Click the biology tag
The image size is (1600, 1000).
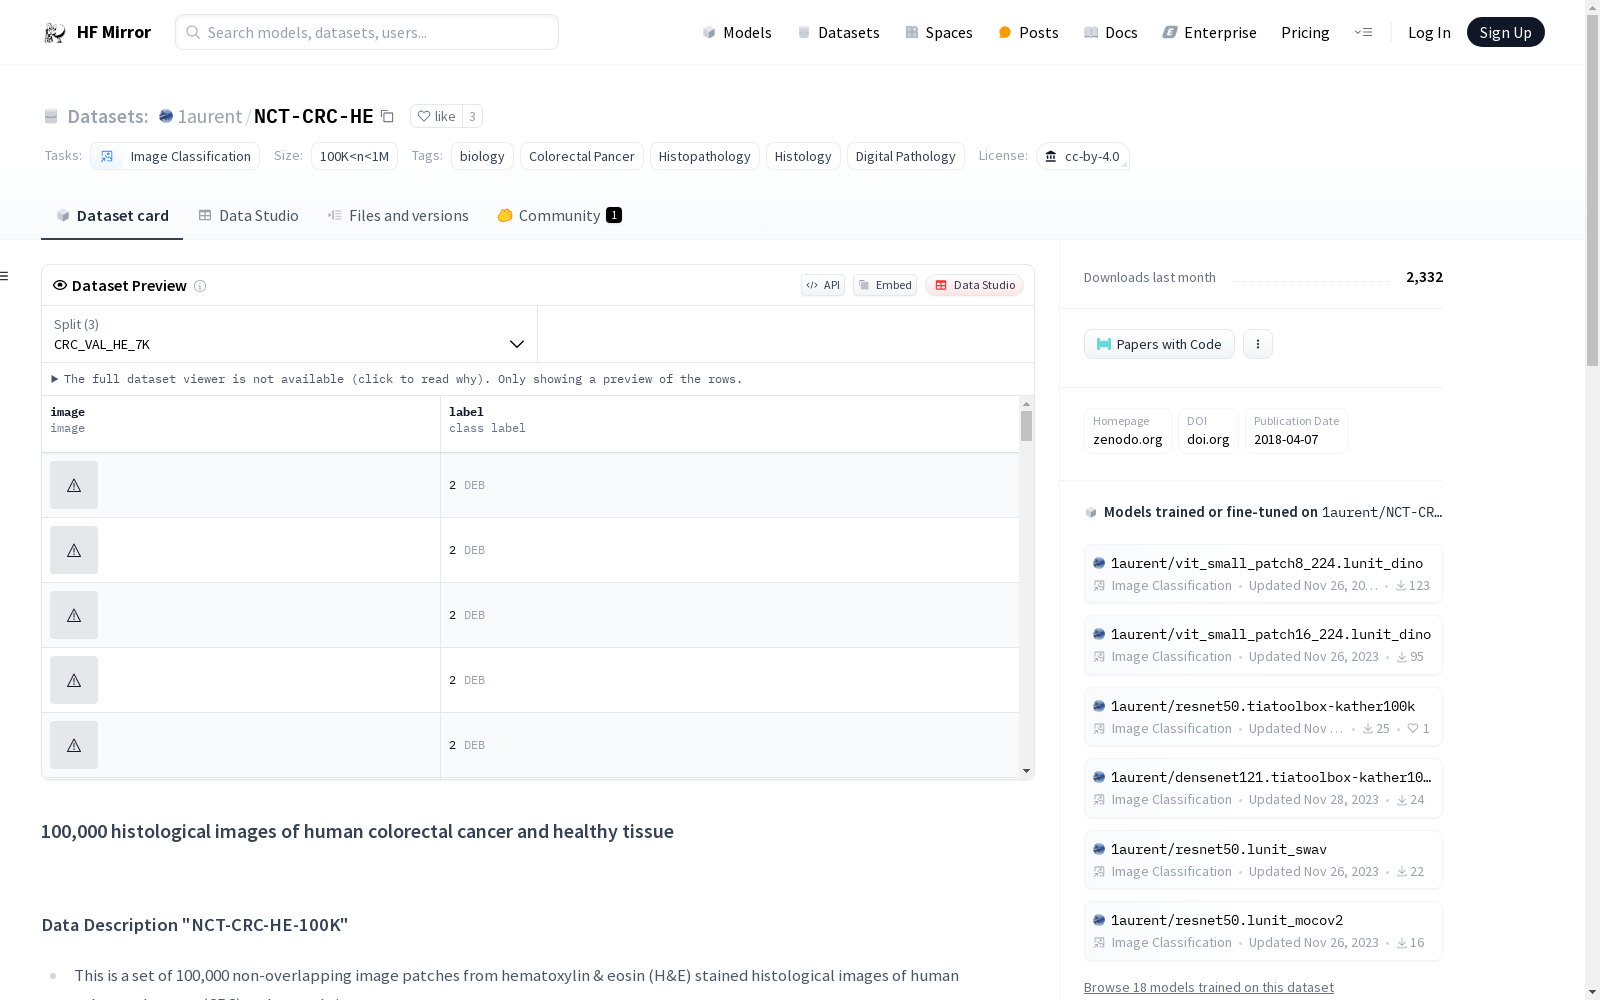pyautogui.click(x=482, y=156)
